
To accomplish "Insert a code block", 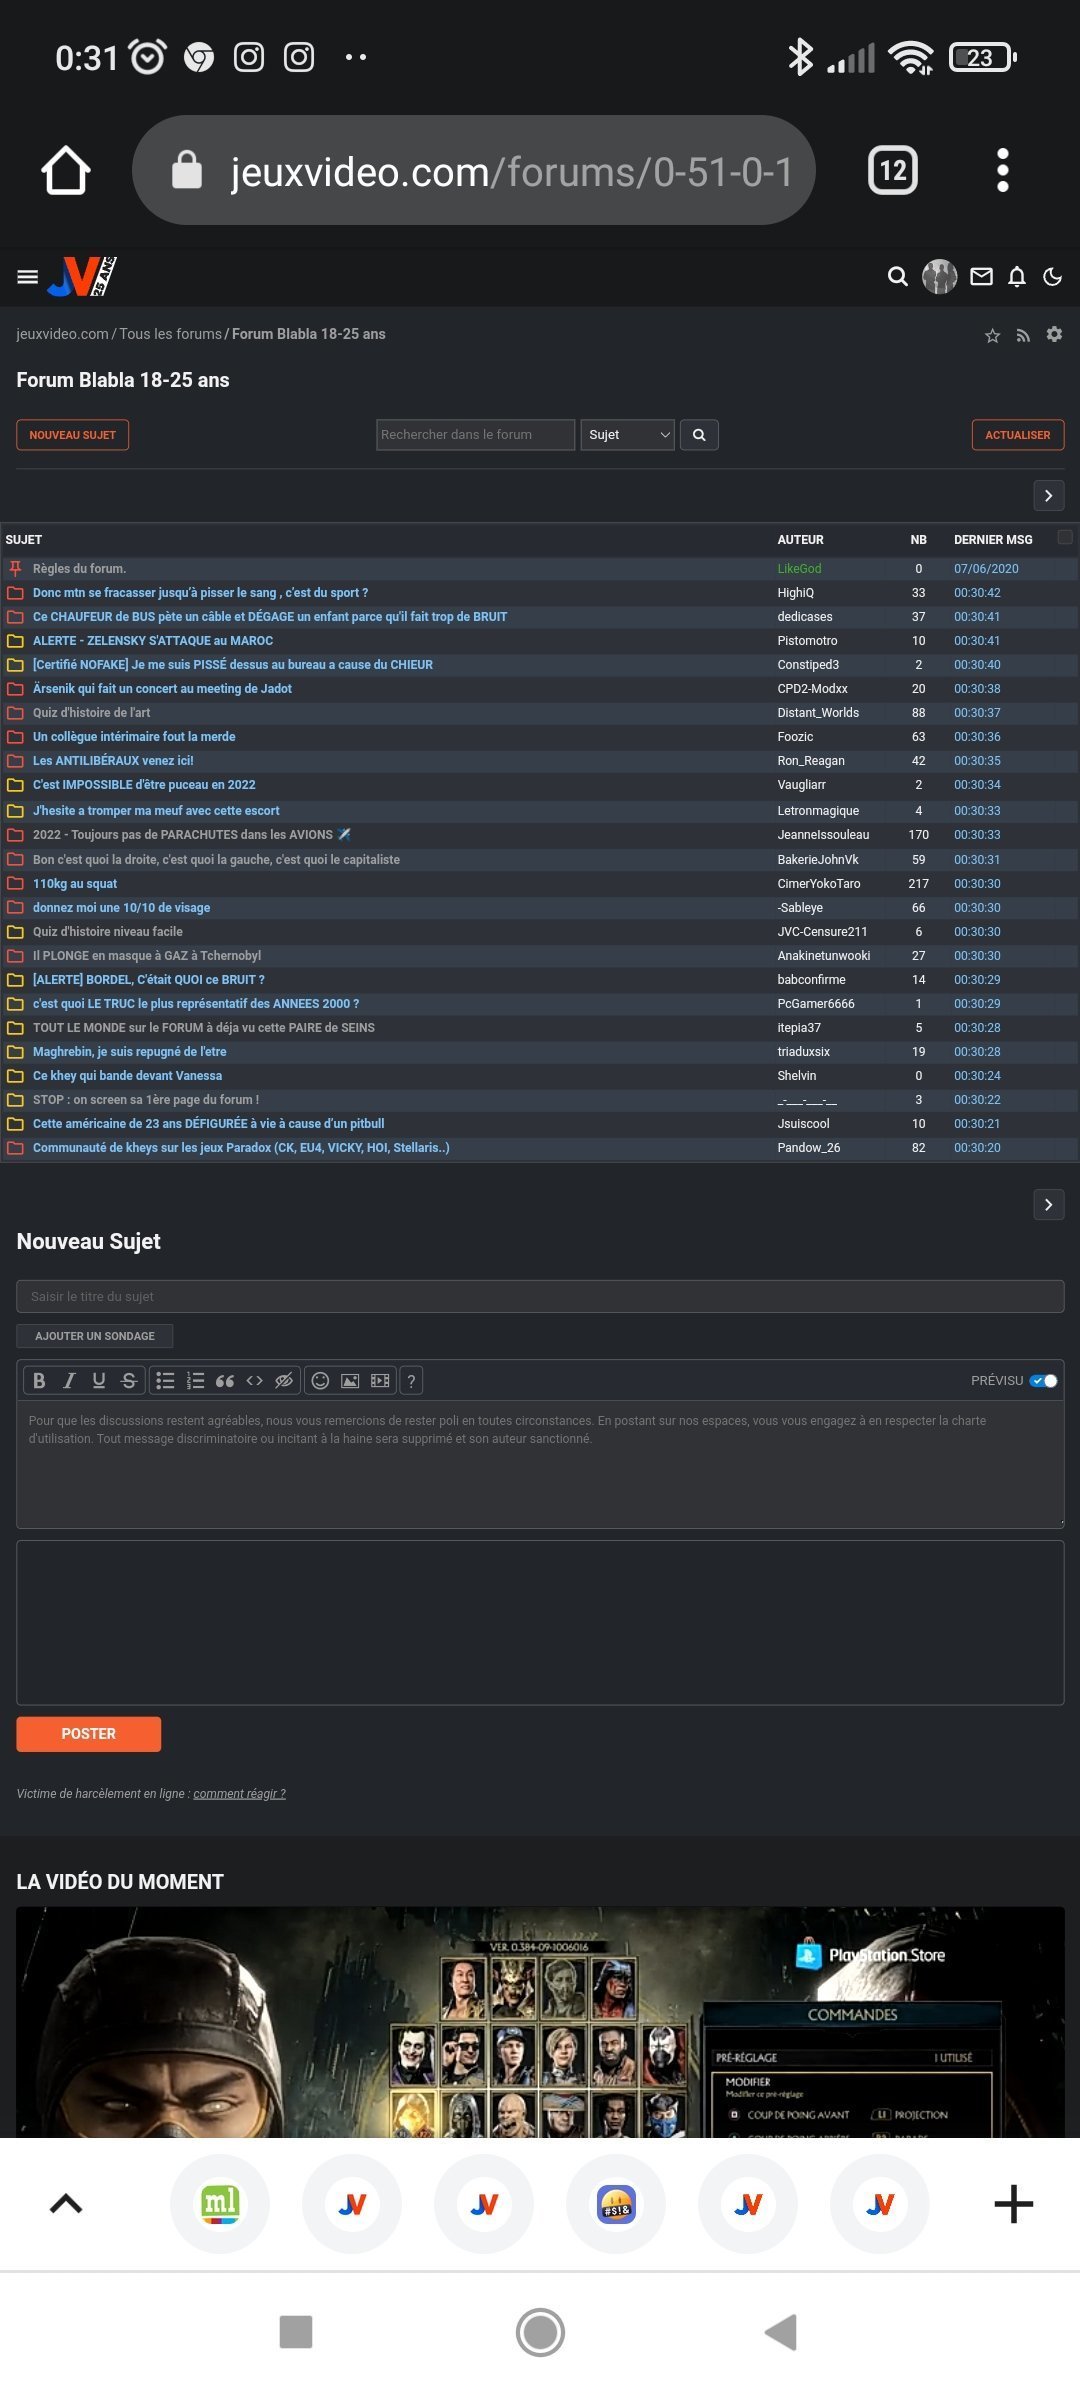I will [255, 1381].
